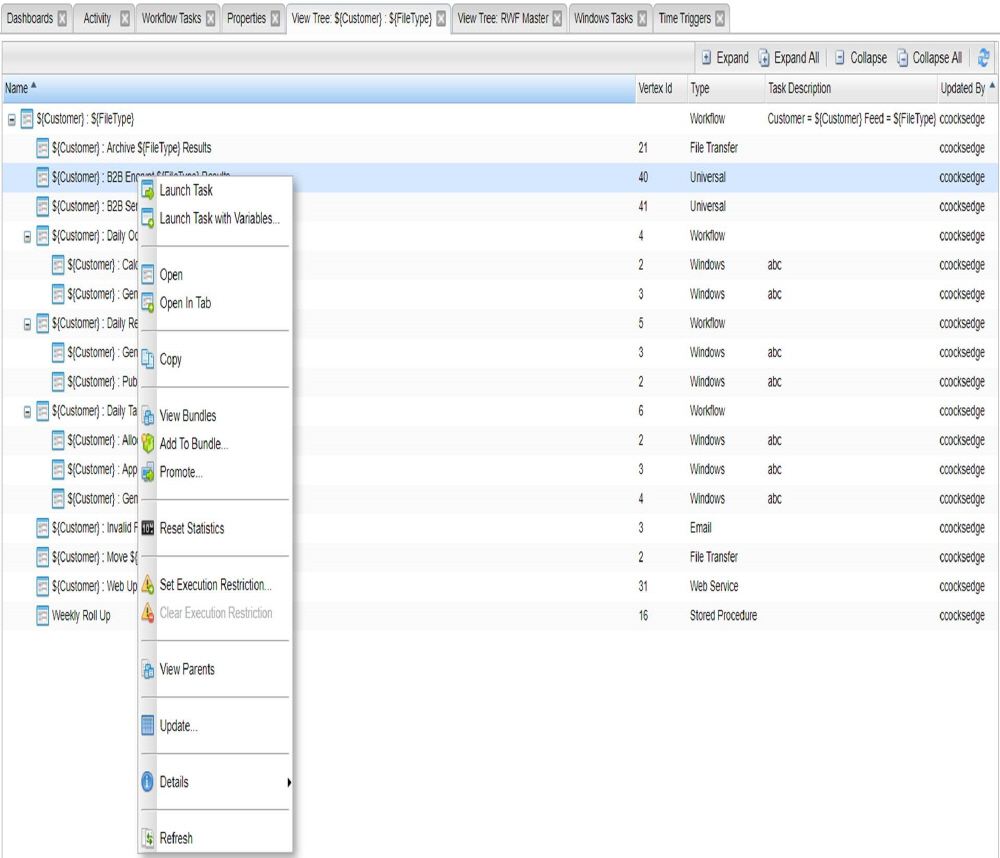This screenshot has height=858, width=1000.
Task: Switch to the Workflow Tasks tab
Action: [171, 18]
